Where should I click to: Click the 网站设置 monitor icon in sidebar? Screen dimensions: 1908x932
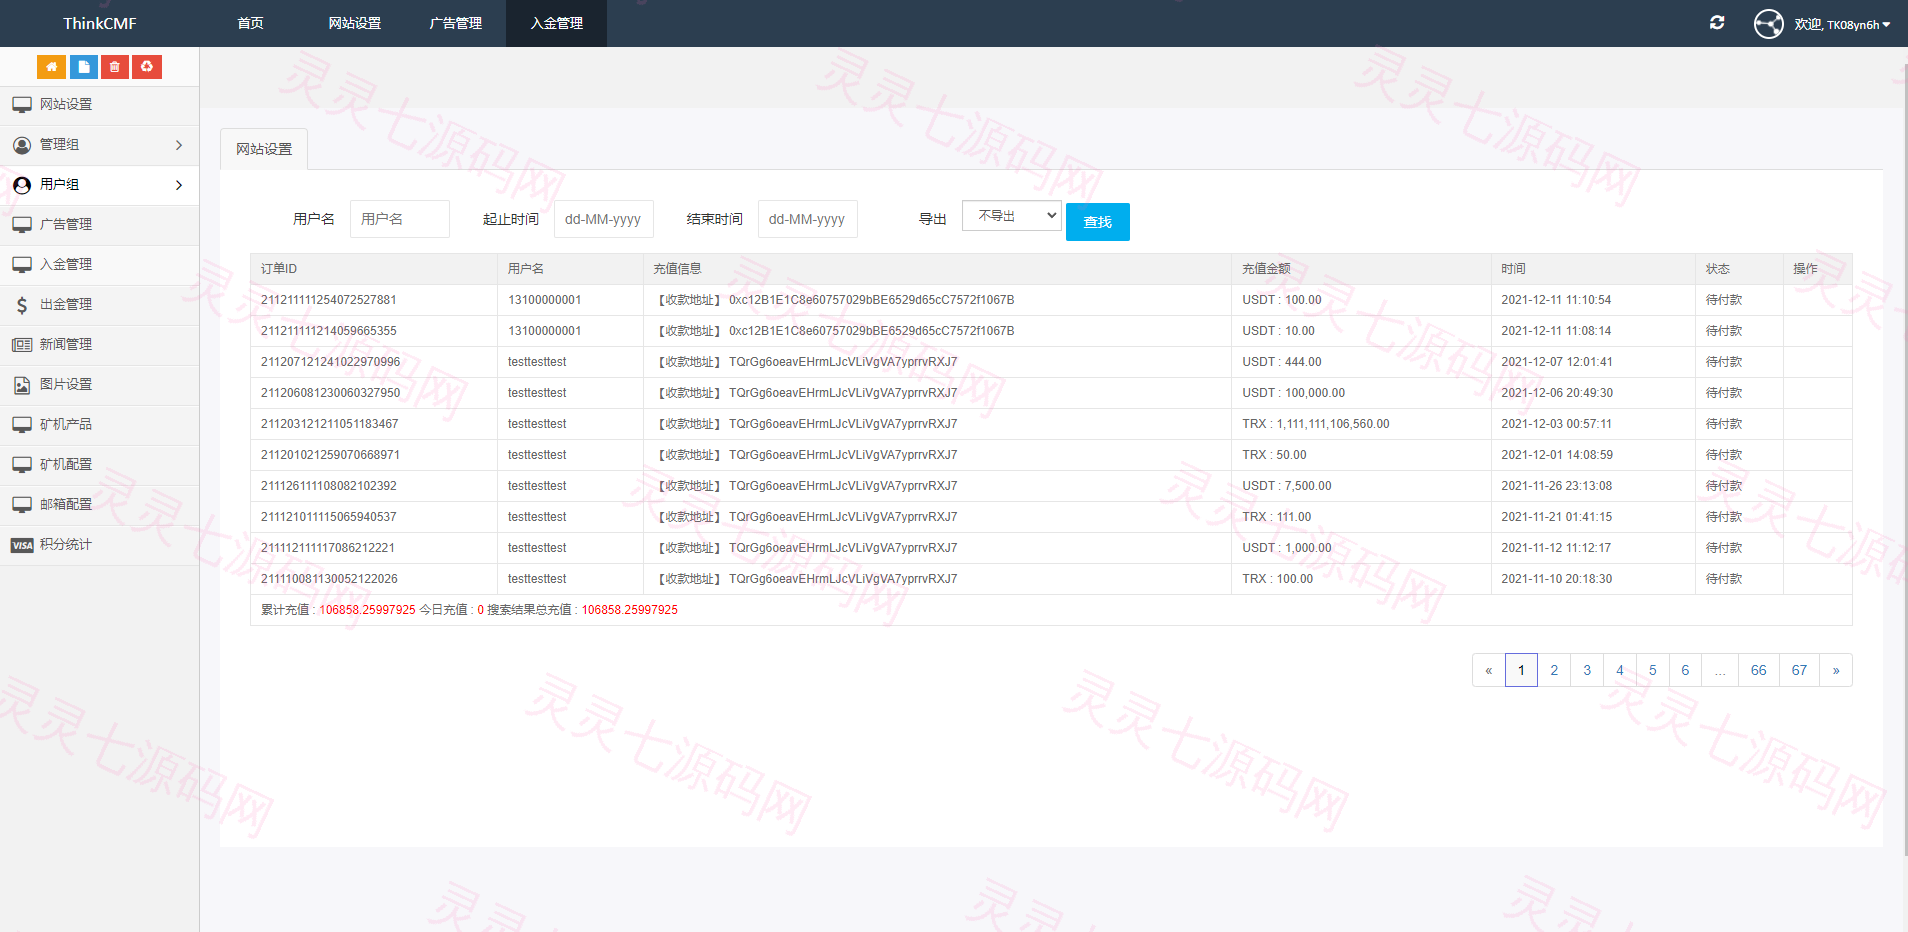[22, 105]
